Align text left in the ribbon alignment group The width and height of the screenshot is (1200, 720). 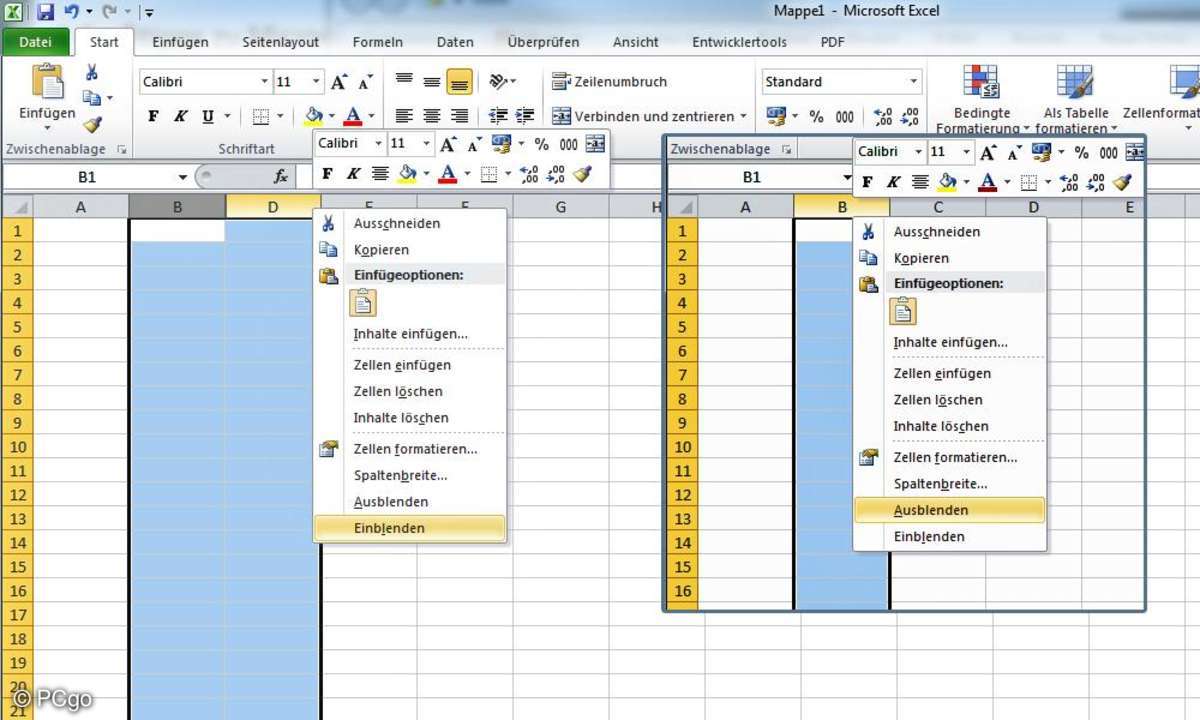click(404, 116)
